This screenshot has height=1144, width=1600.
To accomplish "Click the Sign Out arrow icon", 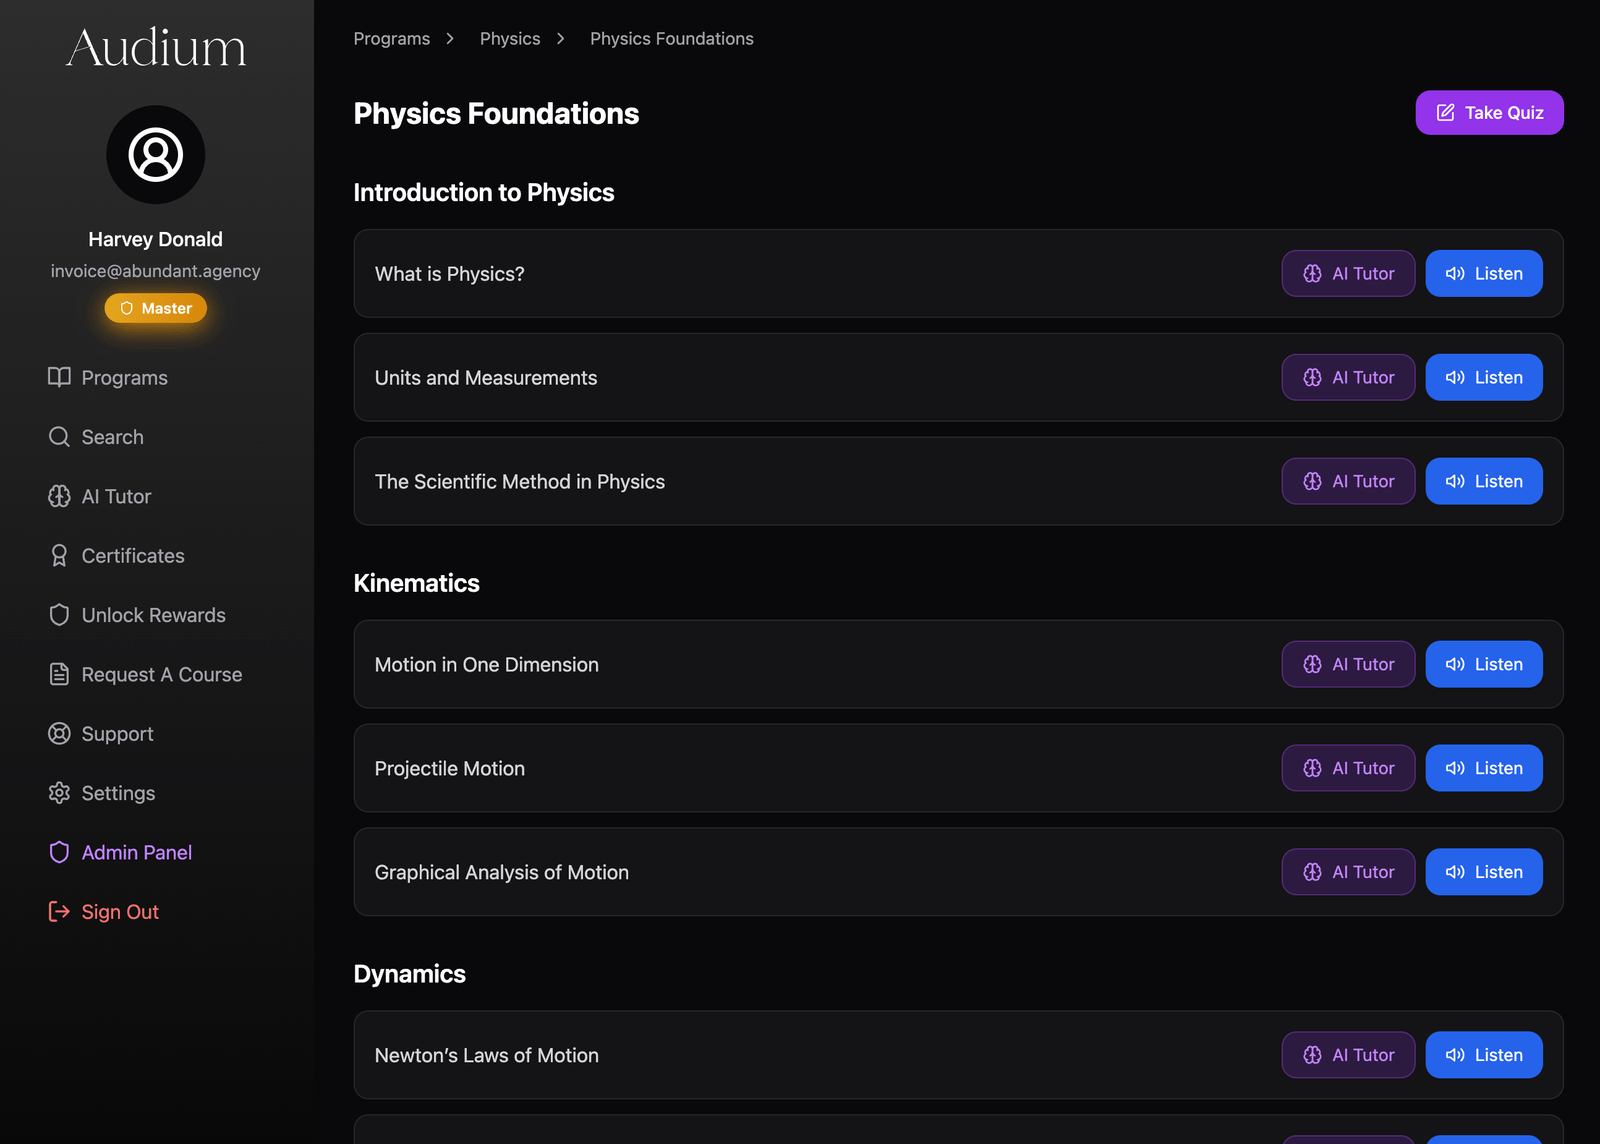I will [59, 912].
